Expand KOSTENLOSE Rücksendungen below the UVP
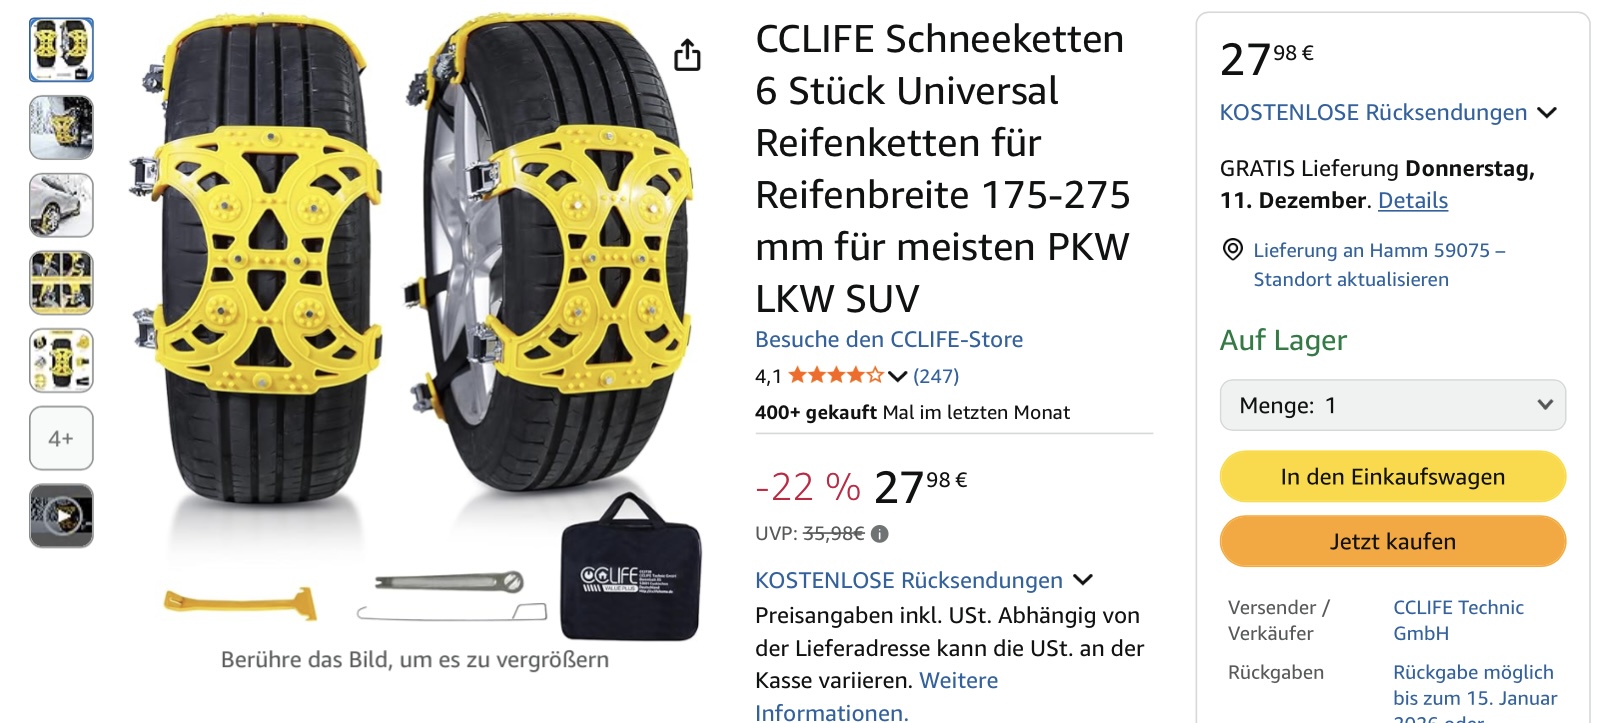1620x723 pixels. [x=1083, y=580]
